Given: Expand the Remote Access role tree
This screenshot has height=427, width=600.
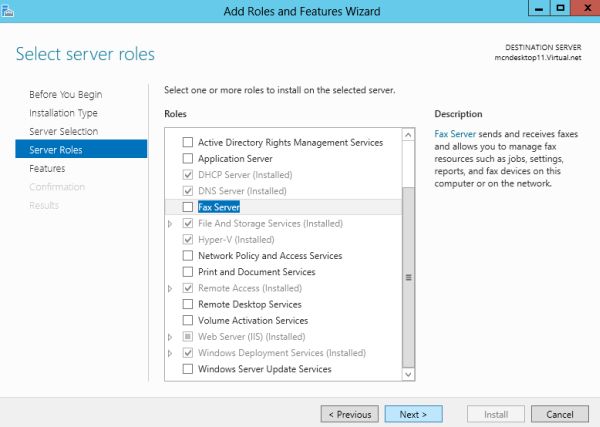Looking at the screenshot, I should pos(171,288).
